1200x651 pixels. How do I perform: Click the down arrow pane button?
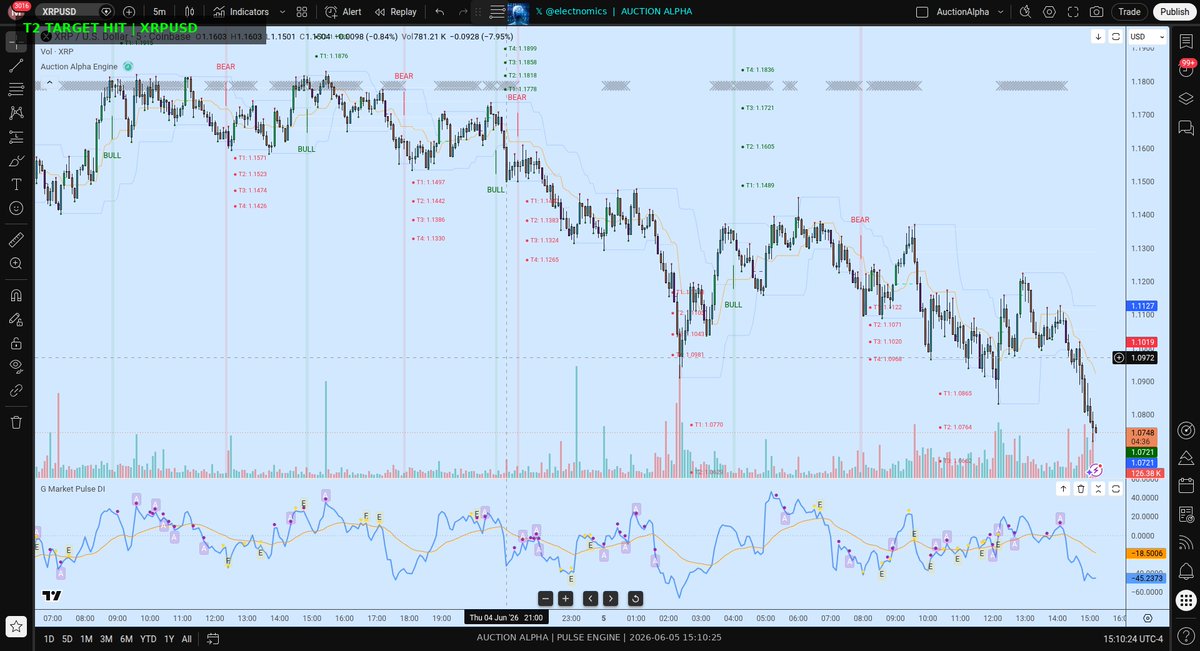[x=1098, y=37]
